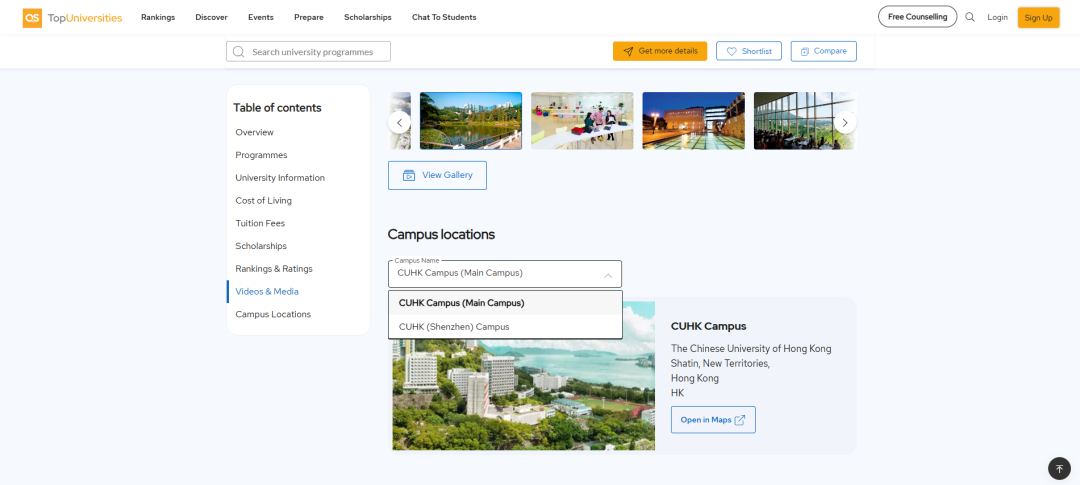The width and height of the screenshot is (1080, 485).
Task: Select Videos & Media in table of contents
Action: [267, 291]
